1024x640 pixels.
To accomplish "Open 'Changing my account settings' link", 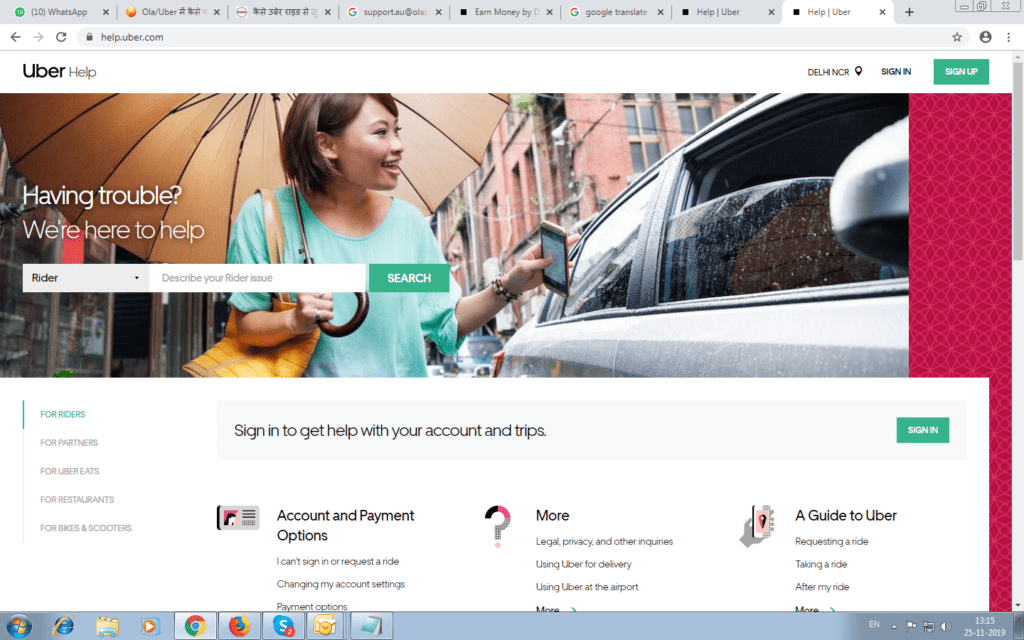I will pyautogui.click(x=340, y=584).
